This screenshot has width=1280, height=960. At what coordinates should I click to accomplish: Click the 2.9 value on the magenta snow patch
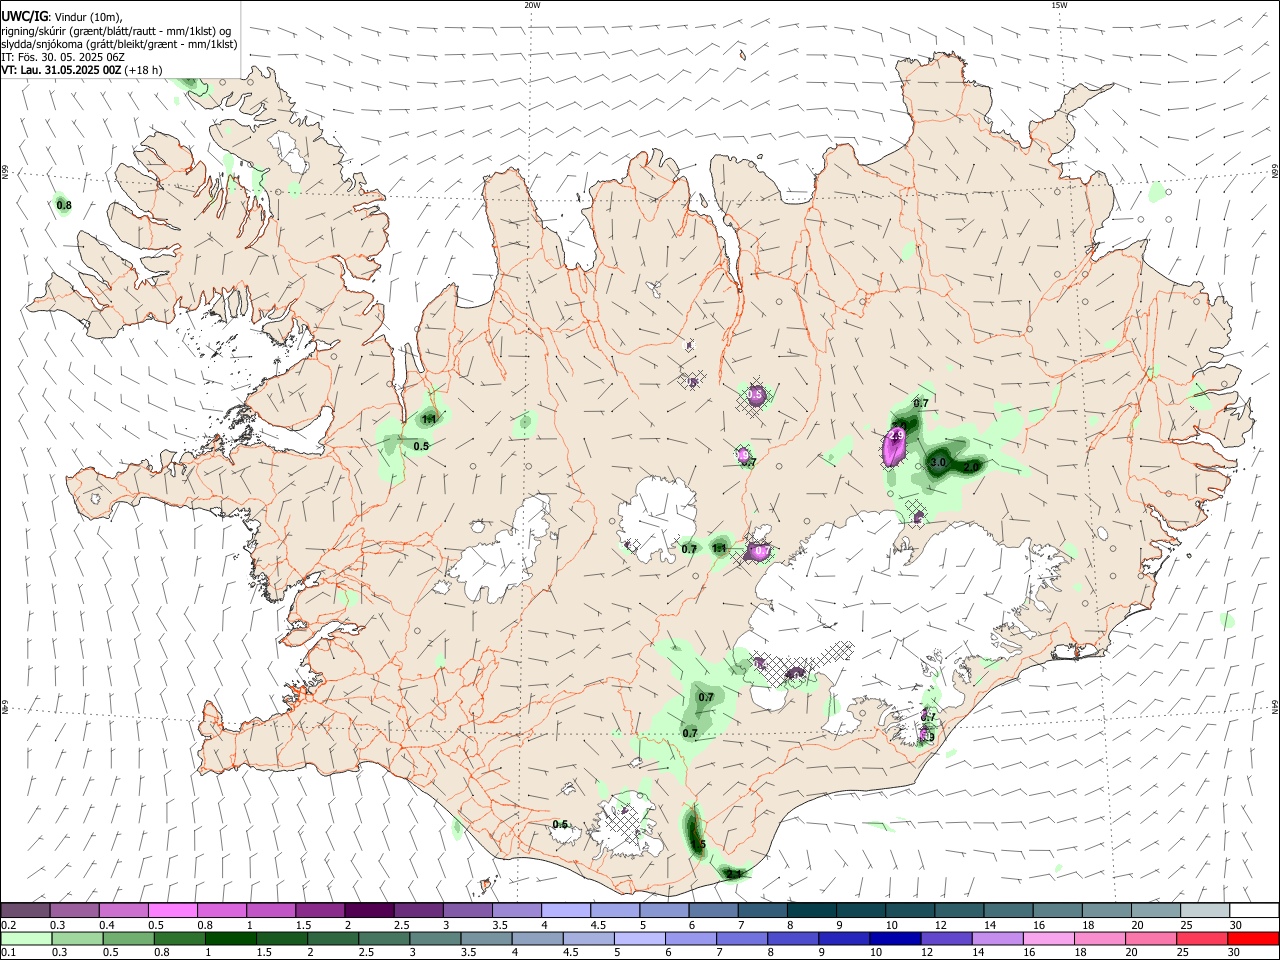897,436
